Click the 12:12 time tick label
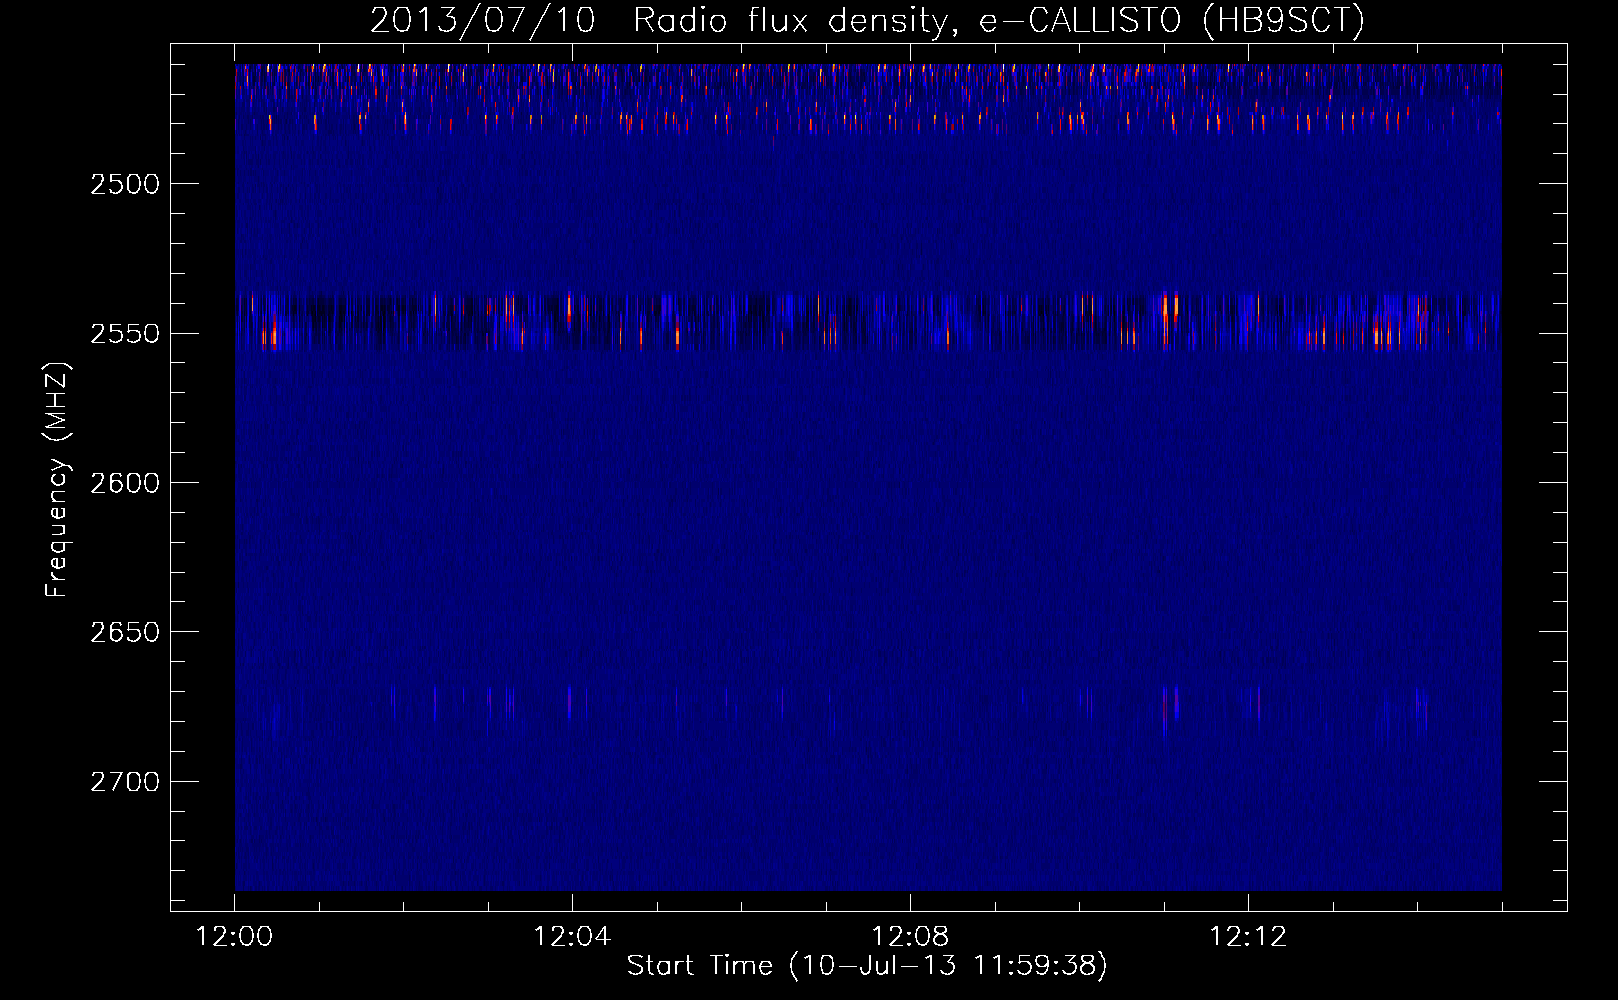The width and height of the screenshot is (1618, 1000). click(1248, 937)
